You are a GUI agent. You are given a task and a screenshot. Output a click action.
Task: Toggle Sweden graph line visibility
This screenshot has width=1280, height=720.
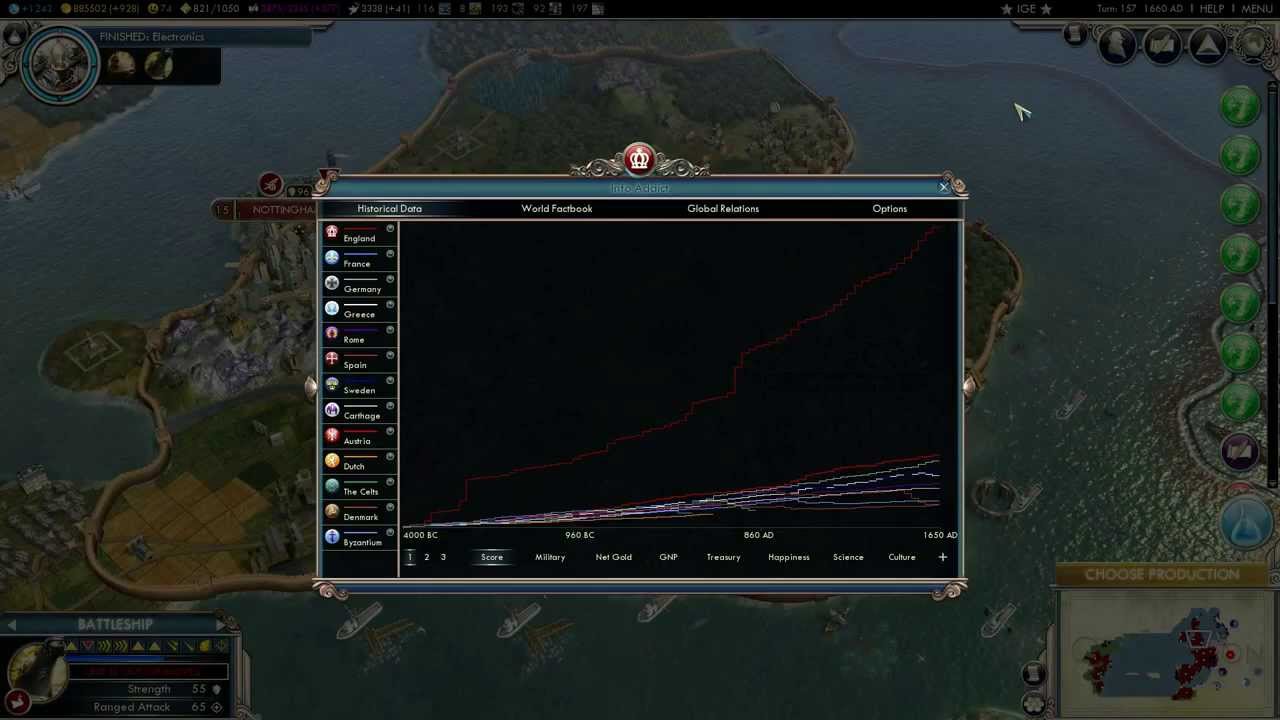(x=390, y=381)
